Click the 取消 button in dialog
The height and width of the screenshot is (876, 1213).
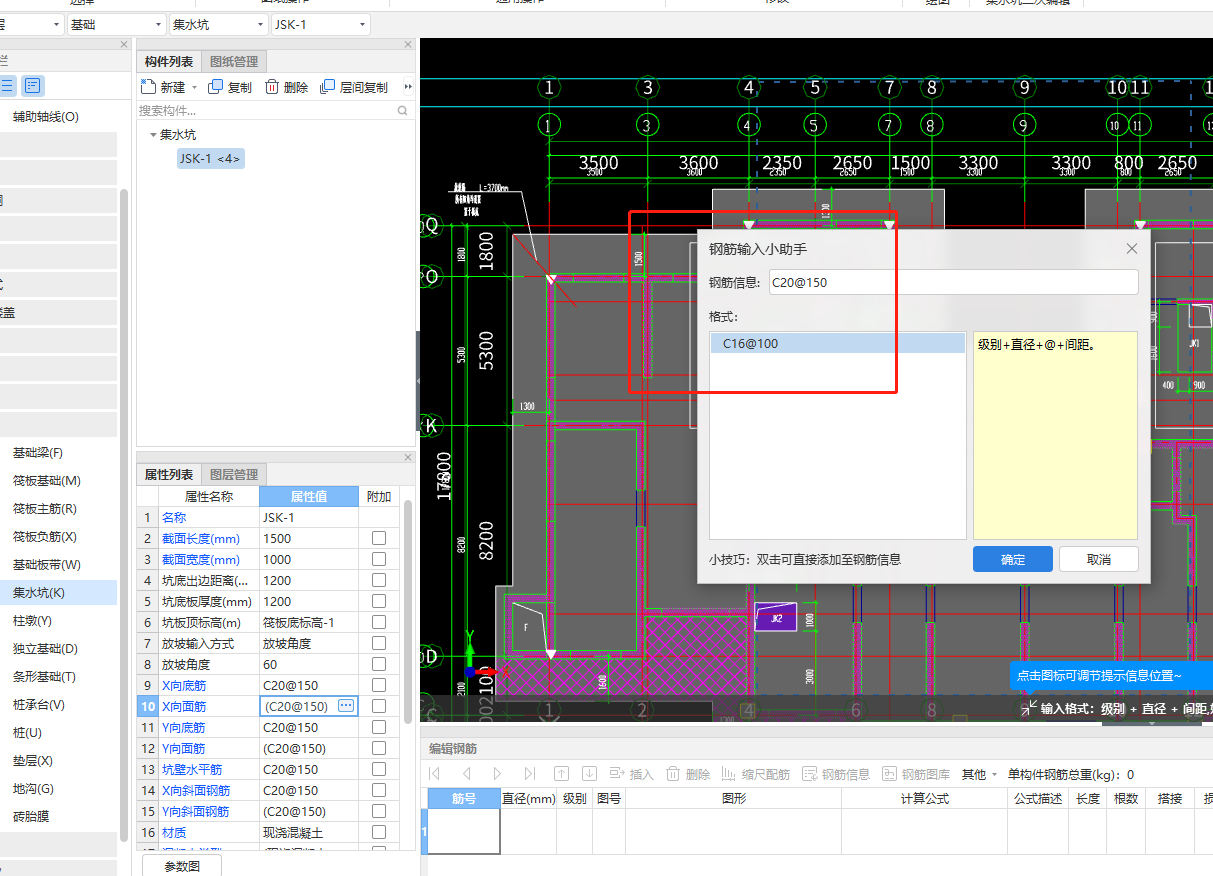(x=1099, y=559)
